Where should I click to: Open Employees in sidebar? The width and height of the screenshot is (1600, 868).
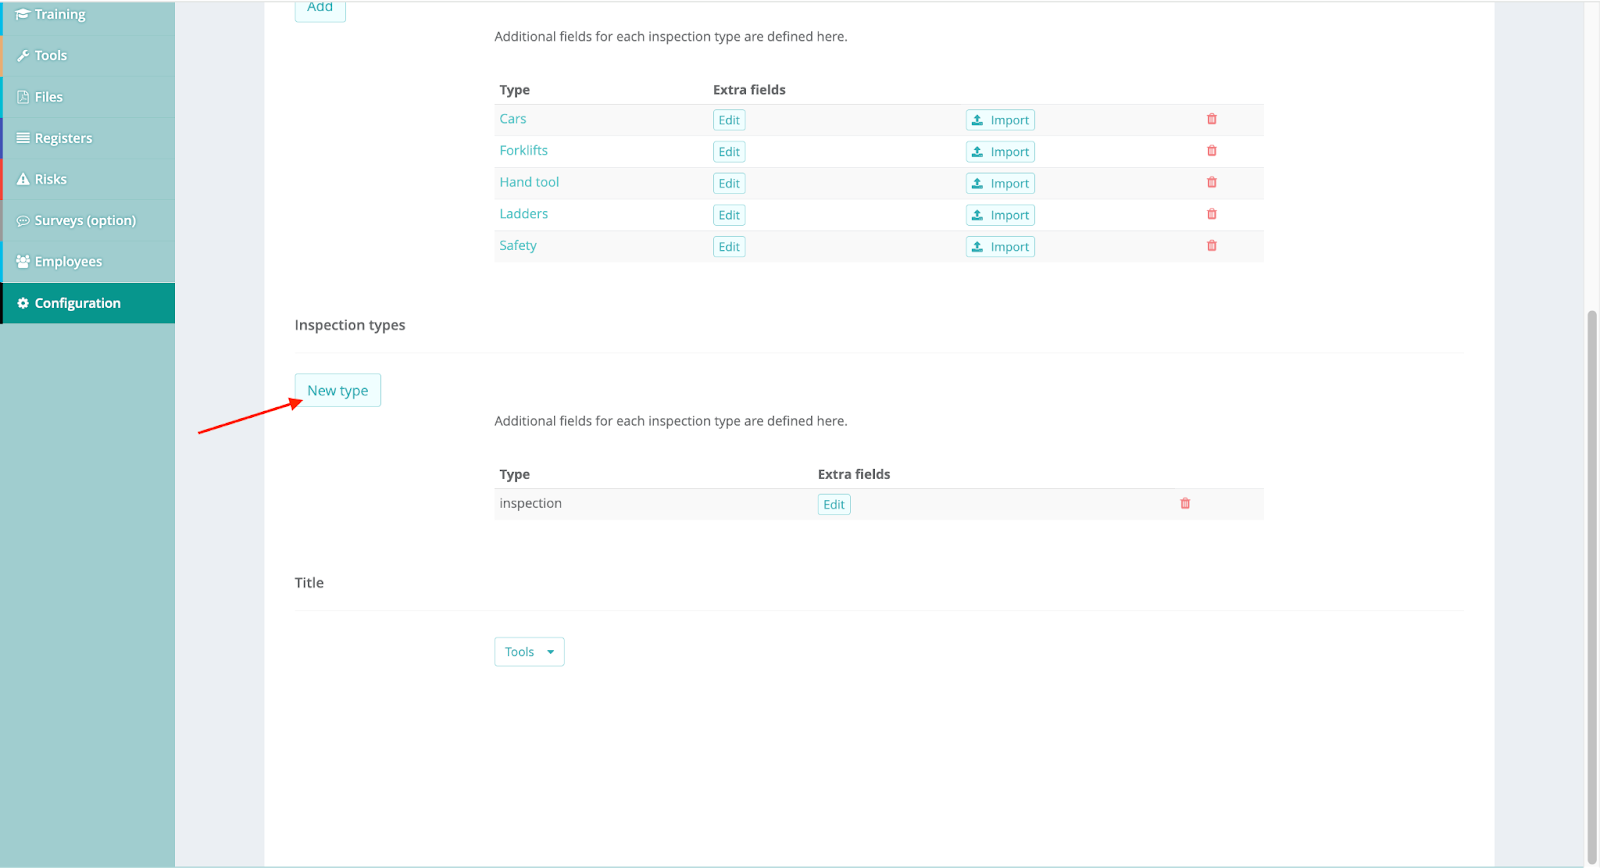pyautogui.click(x=88, y=262)
